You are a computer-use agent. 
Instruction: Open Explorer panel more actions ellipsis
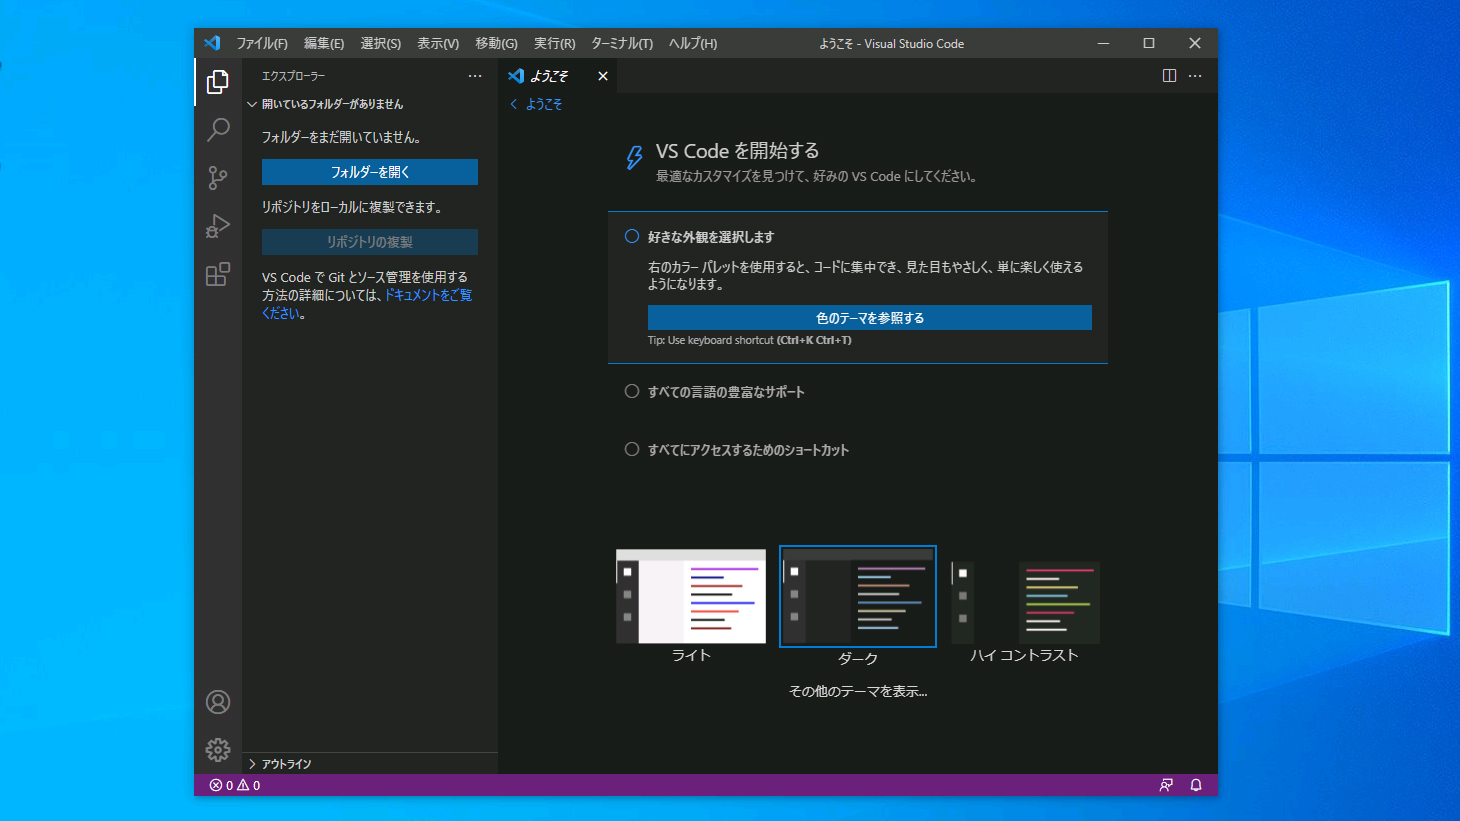[475, 76]
